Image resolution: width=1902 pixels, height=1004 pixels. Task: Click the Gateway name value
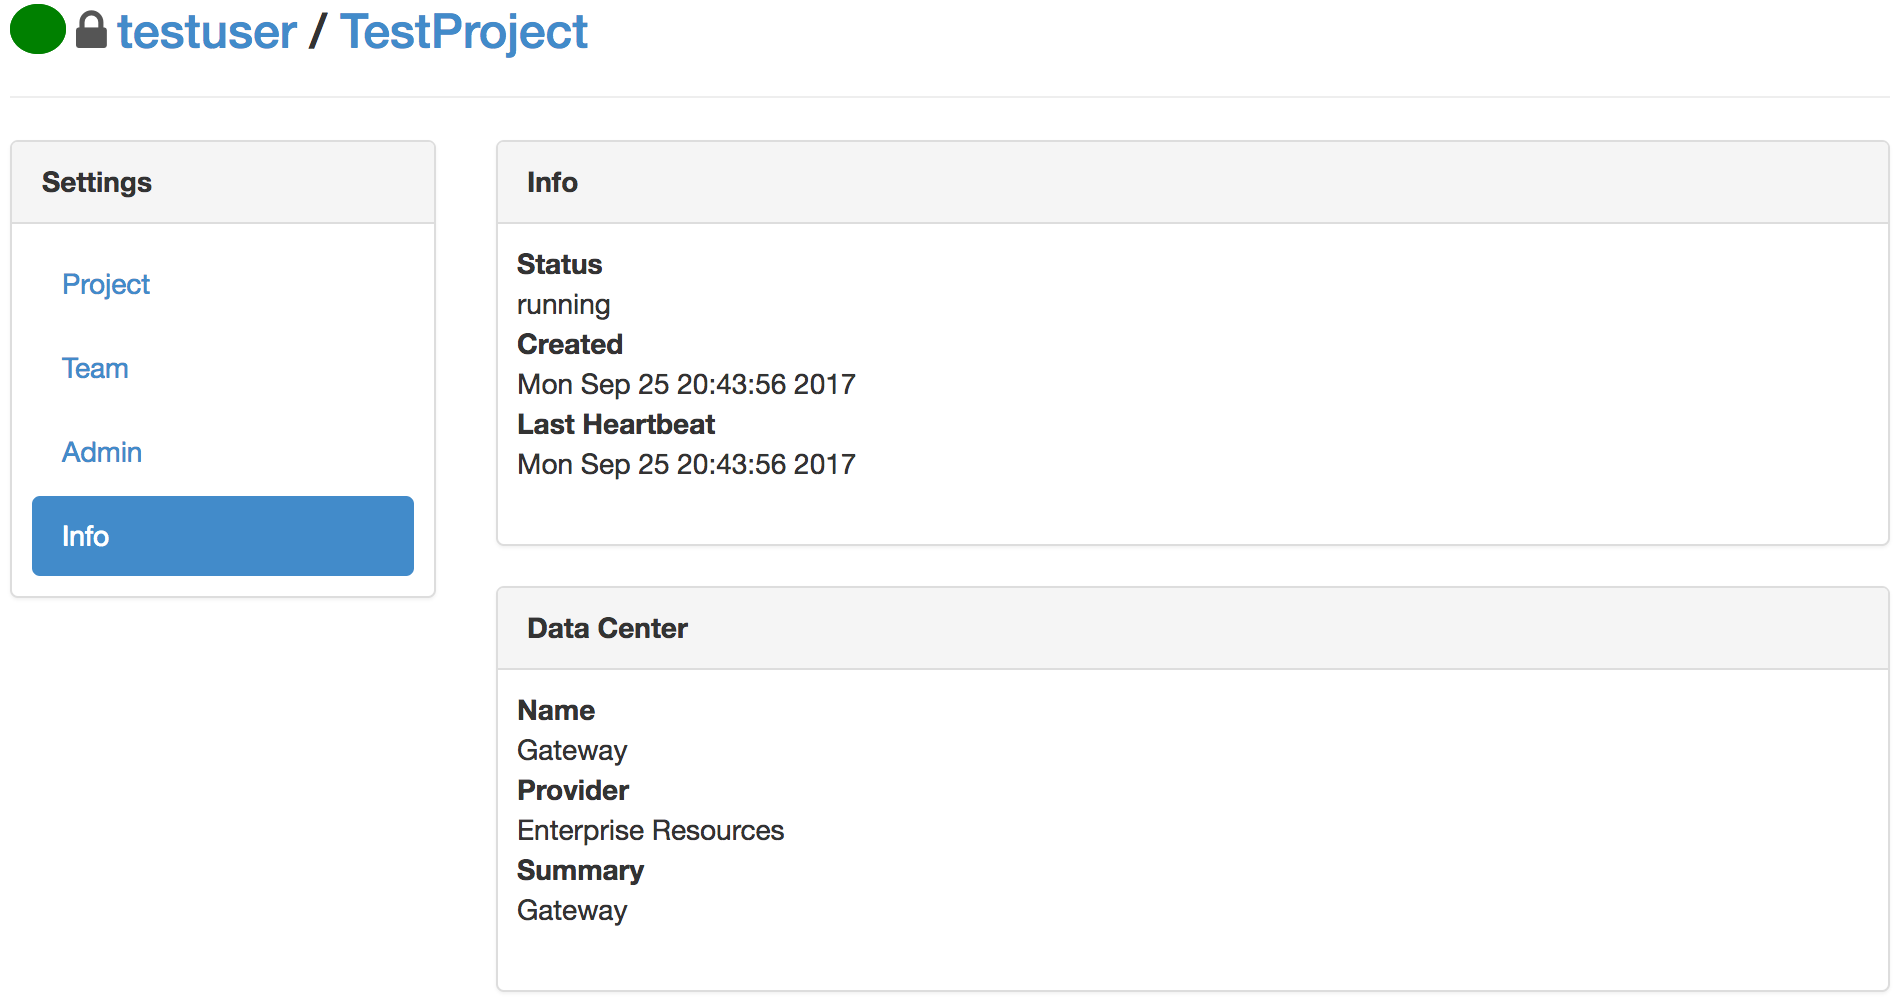[x=572, y=751]
